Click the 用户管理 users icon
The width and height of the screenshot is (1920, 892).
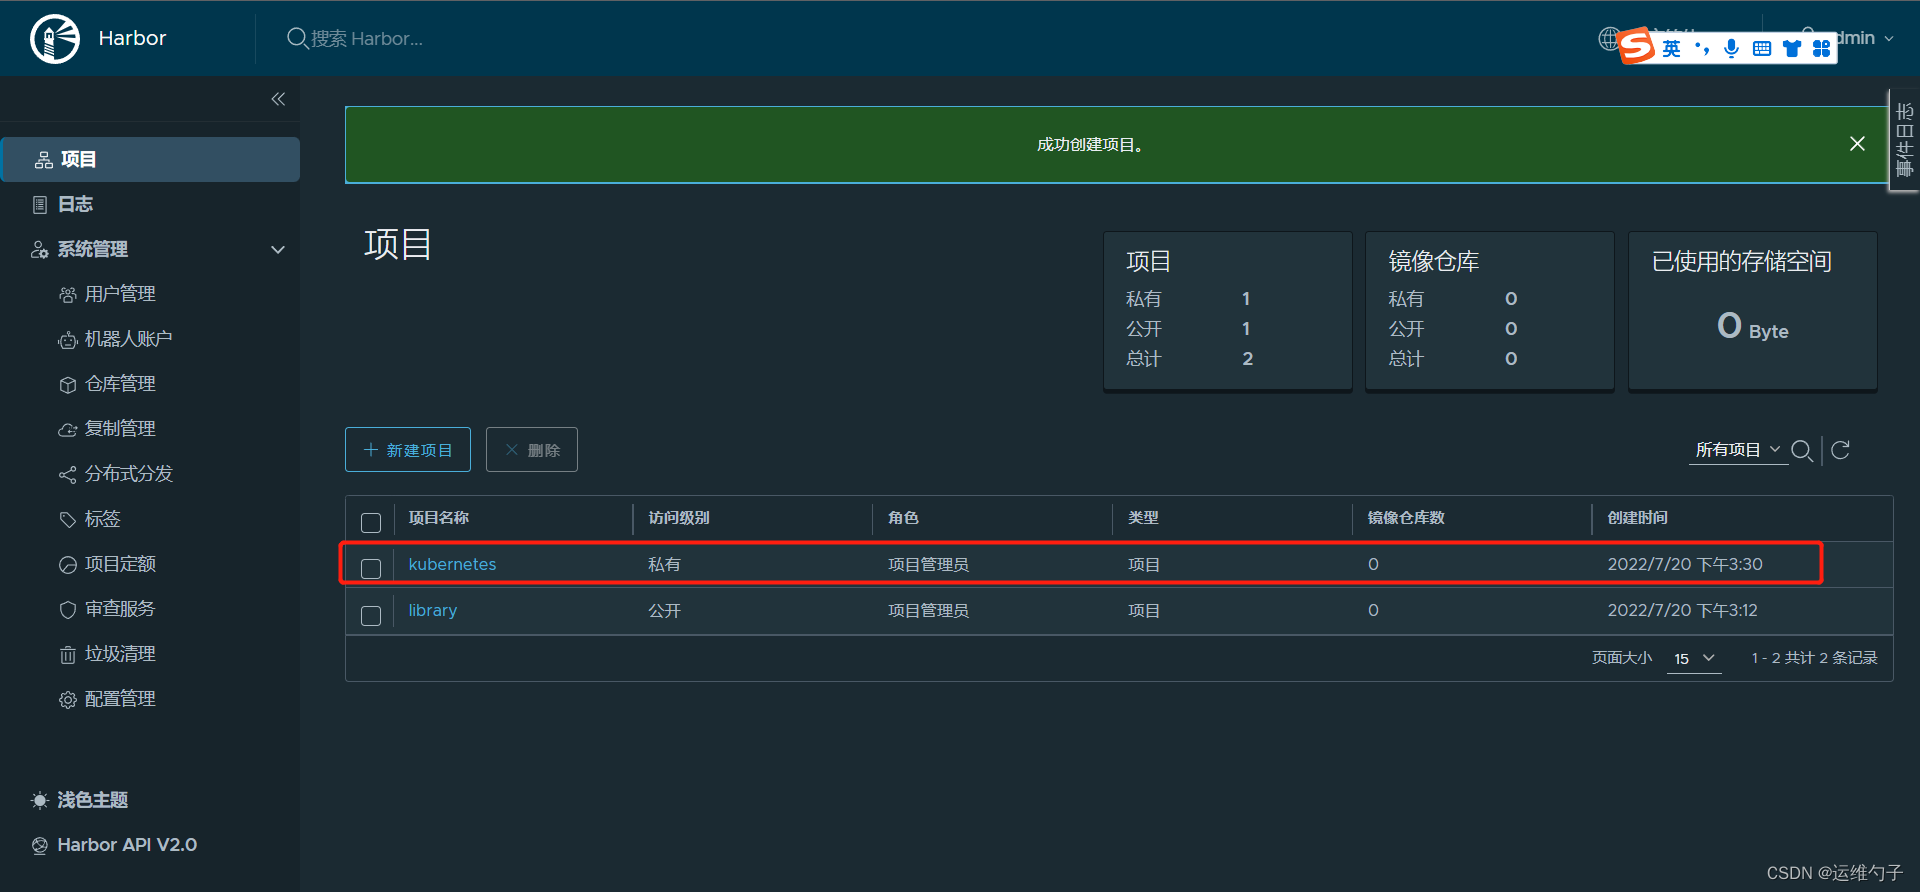[x=67, y=295]
